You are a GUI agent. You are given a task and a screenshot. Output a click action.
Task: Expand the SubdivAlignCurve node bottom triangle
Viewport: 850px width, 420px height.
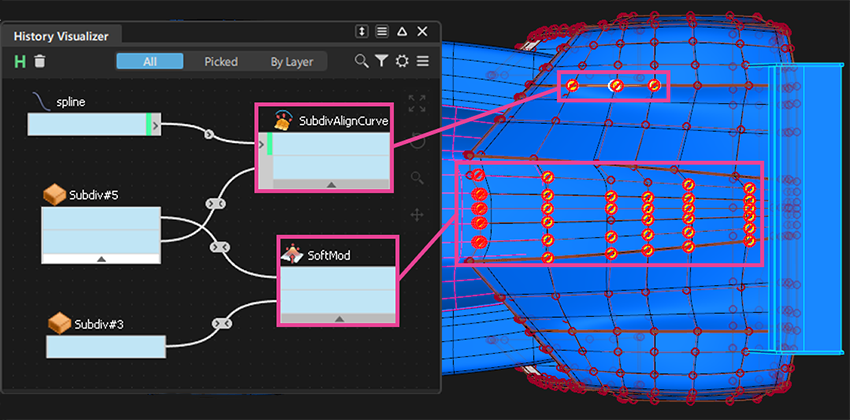331,184
